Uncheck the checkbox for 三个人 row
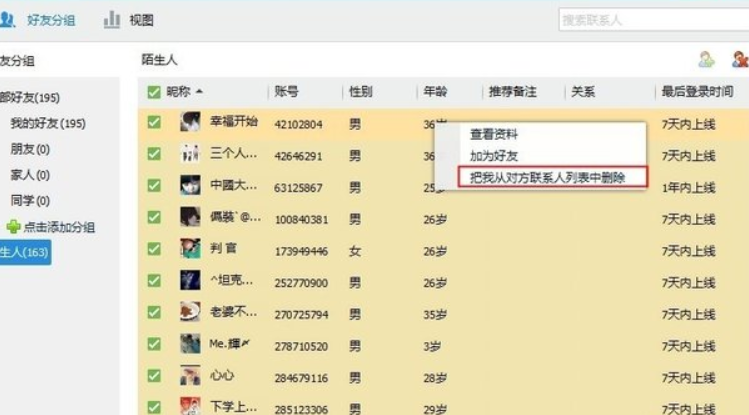 pos(154,154)
